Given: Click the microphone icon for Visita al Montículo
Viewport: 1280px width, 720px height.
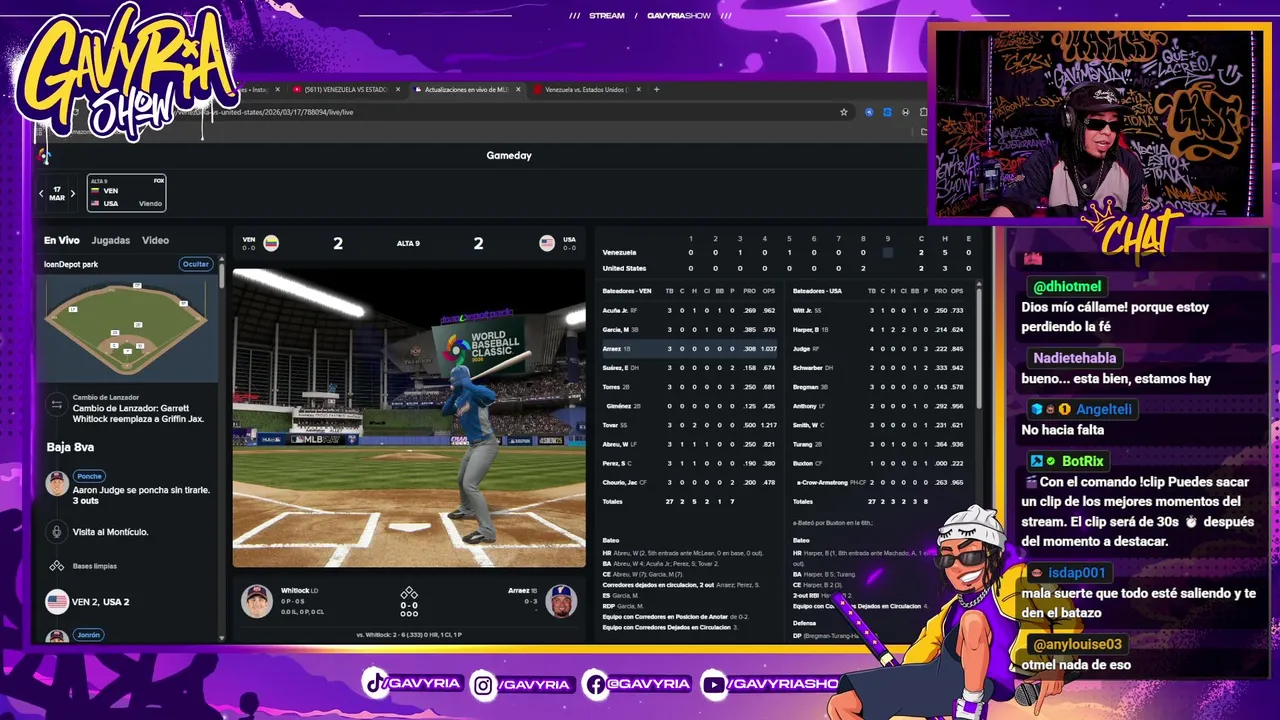Looking at the screenshot, I should (x=57, y=532).
